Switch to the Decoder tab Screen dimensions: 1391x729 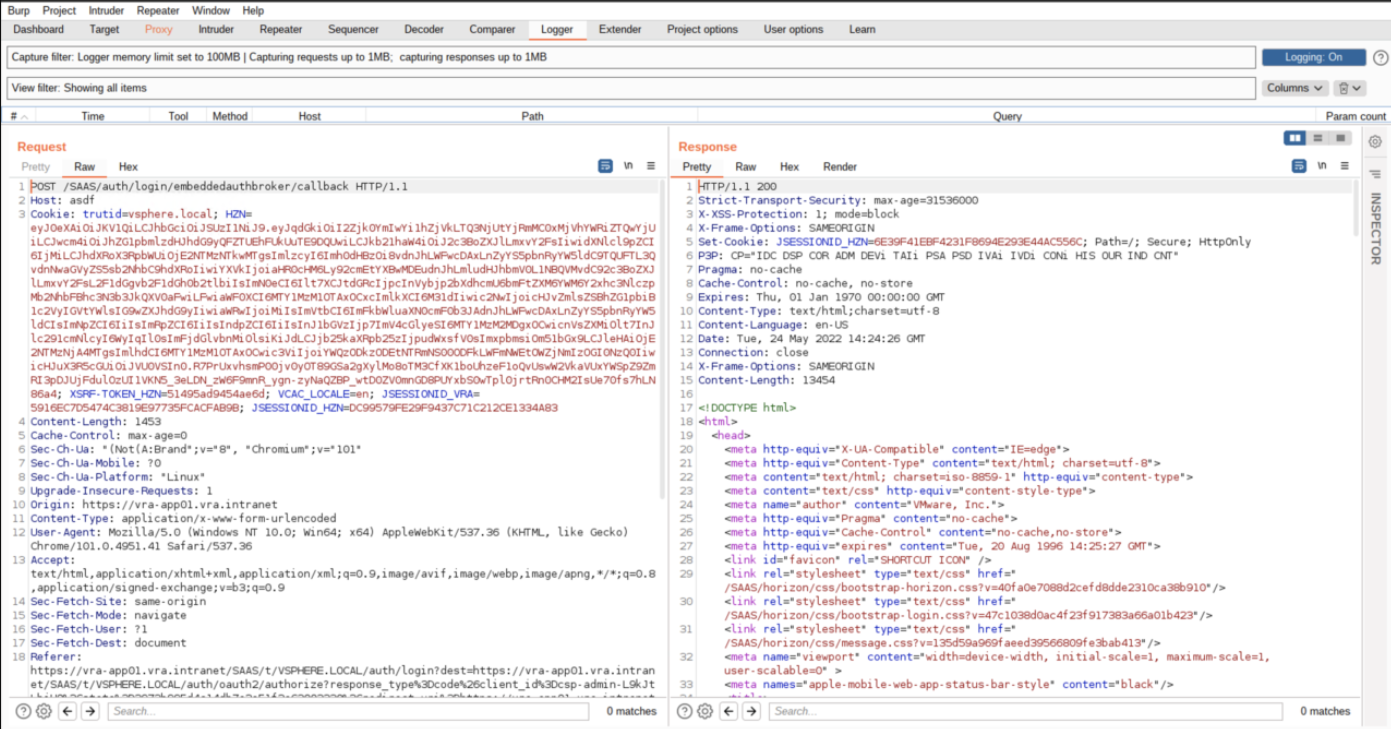[x=424, y=29]
